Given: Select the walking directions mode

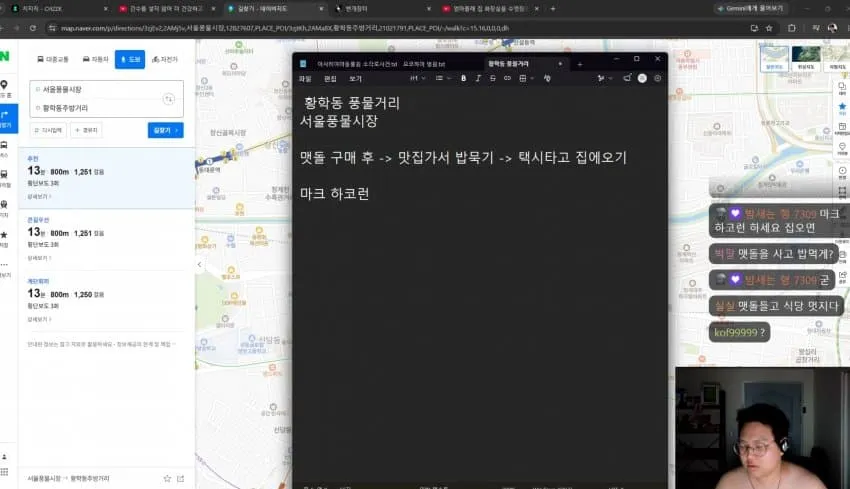Looking at the screenshot, I should (x=130, y=59).
